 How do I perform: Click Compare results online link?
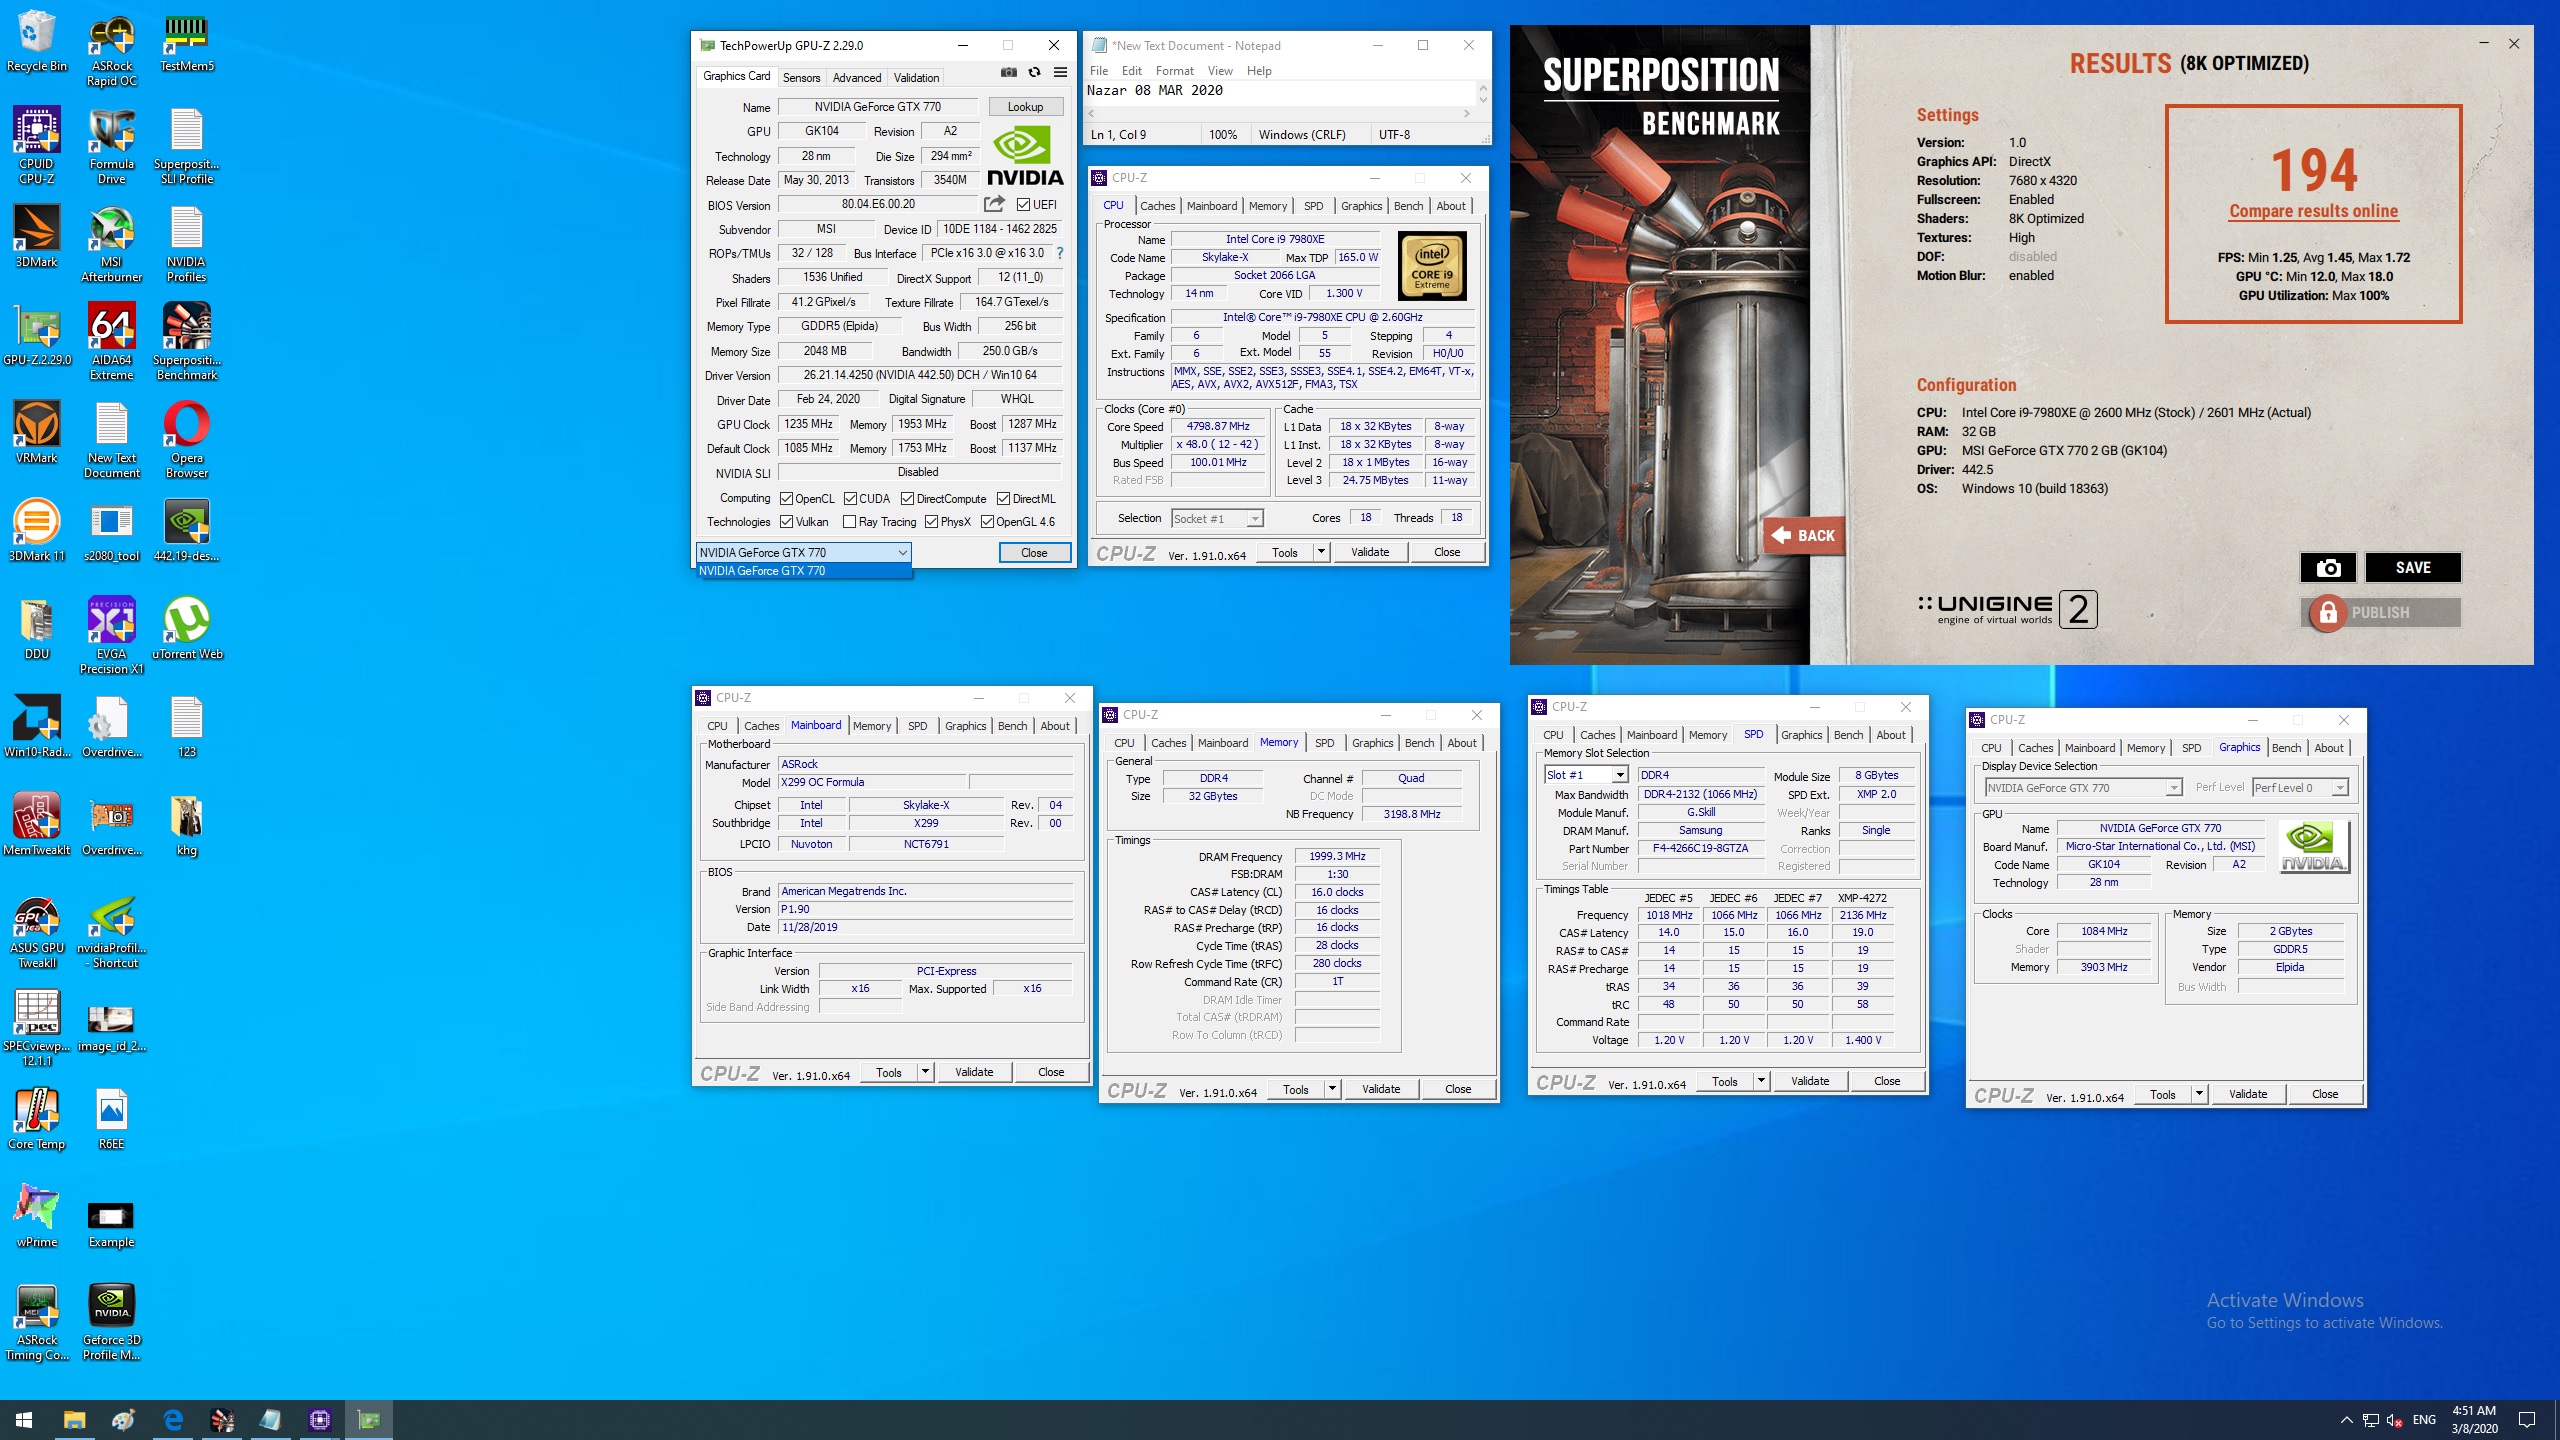pos(2314,211)
